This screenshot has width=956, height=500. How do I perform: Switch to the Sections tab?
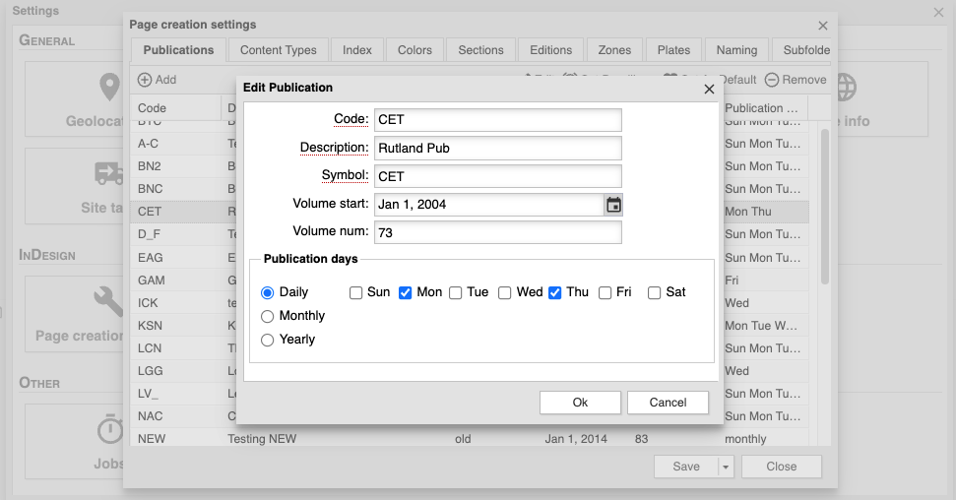tap(481, 50)
